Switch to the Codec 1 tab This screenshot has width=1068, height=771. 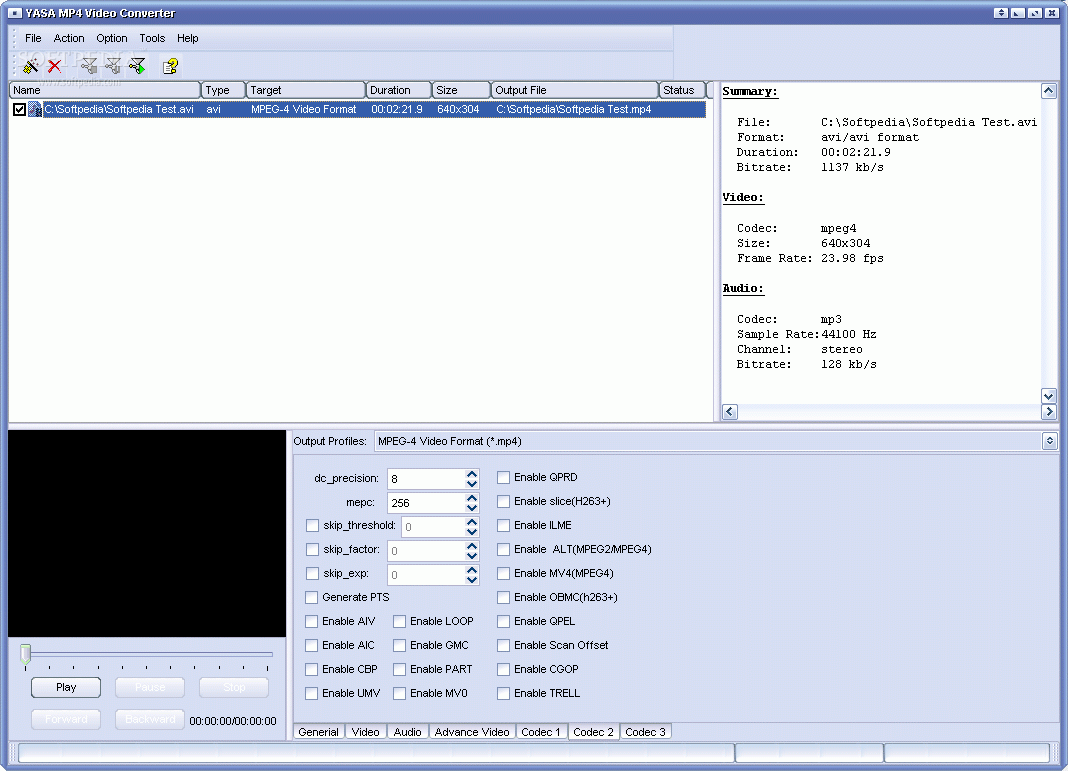[541, 731]
